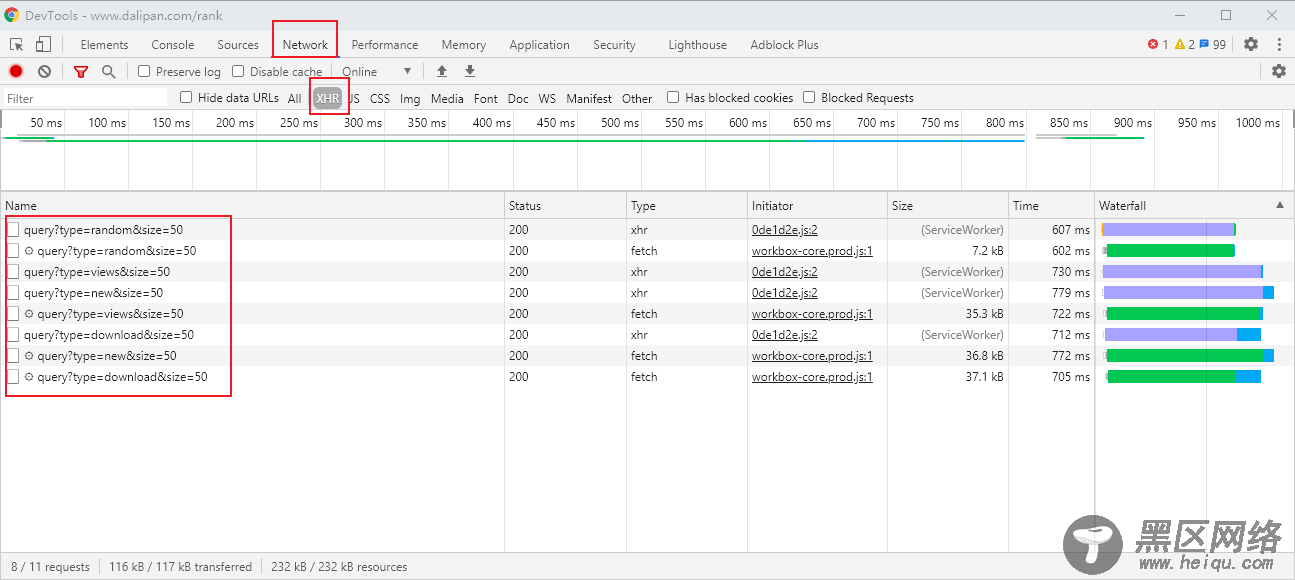Filter requests by Font
The height and width of the screenshot is (580, 1295).
tap(486, 98)
